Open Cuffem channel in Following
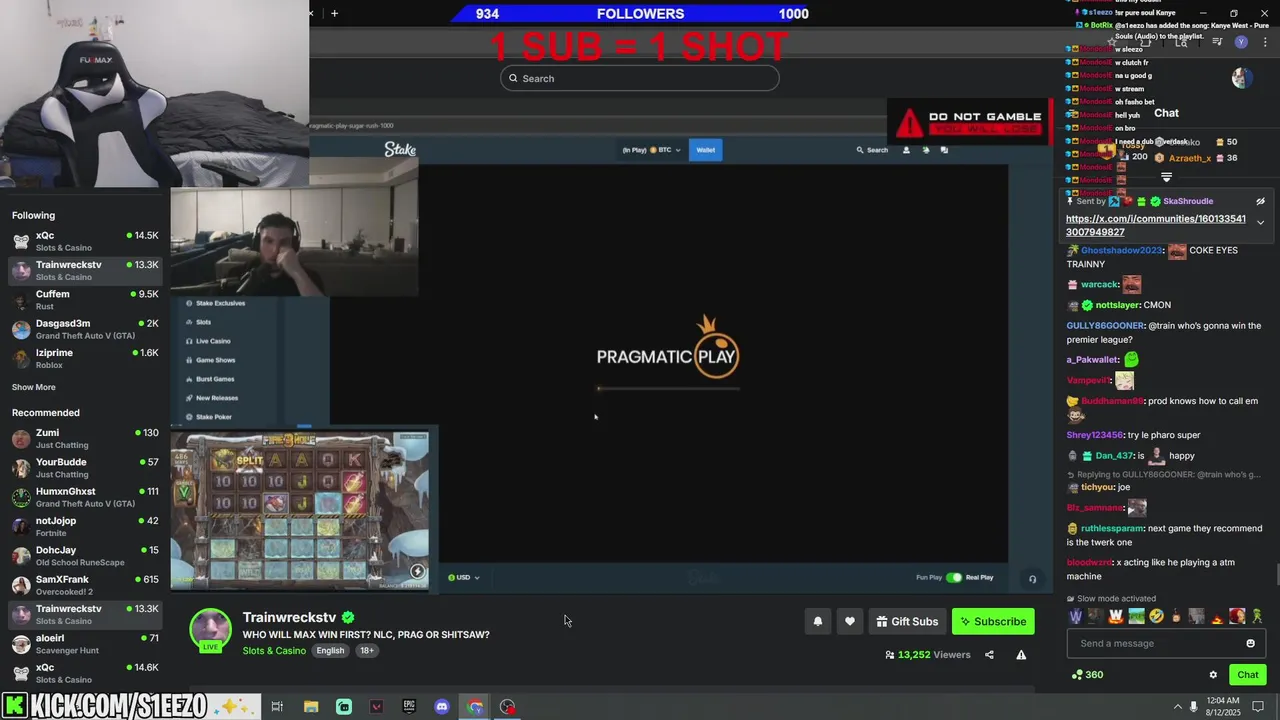This screenshot has width=1280, height=720. tap(84, 300)
